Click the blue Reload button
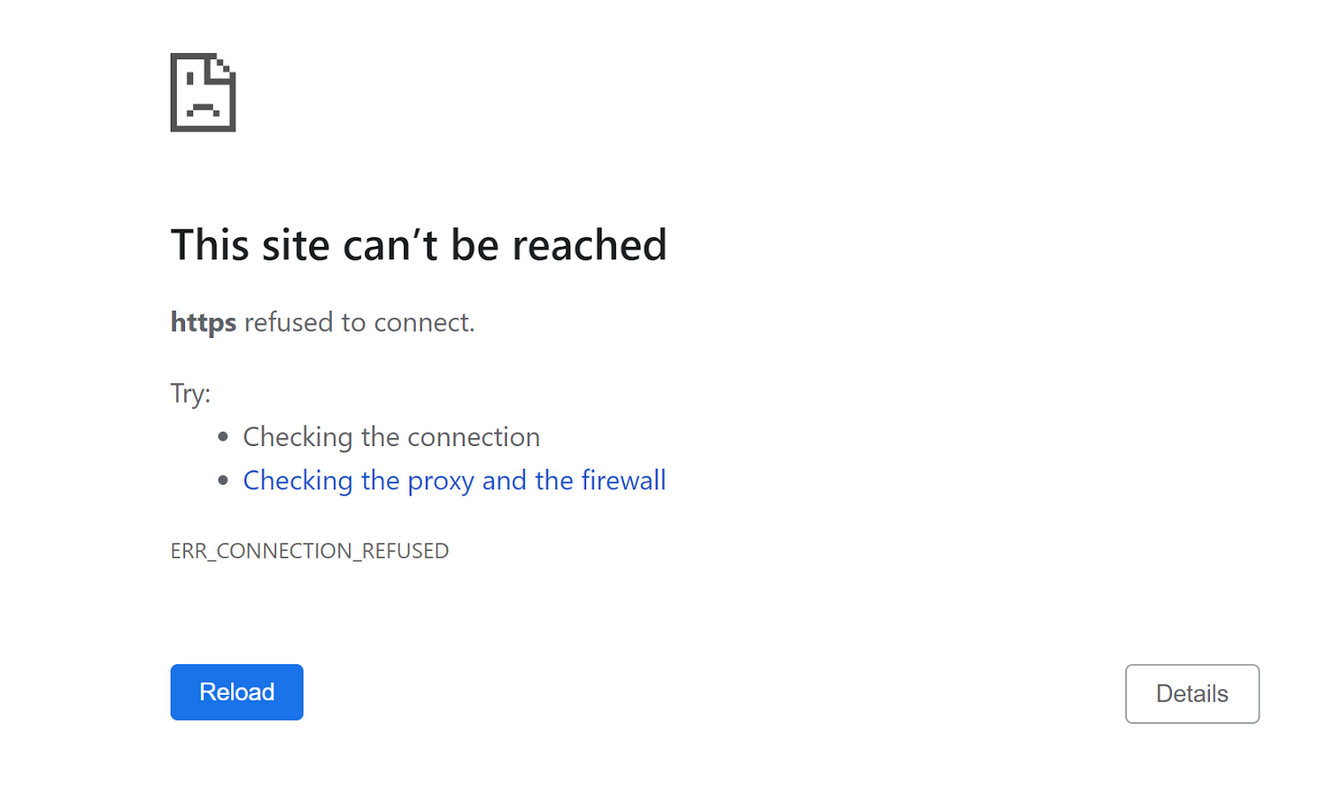 236,691
